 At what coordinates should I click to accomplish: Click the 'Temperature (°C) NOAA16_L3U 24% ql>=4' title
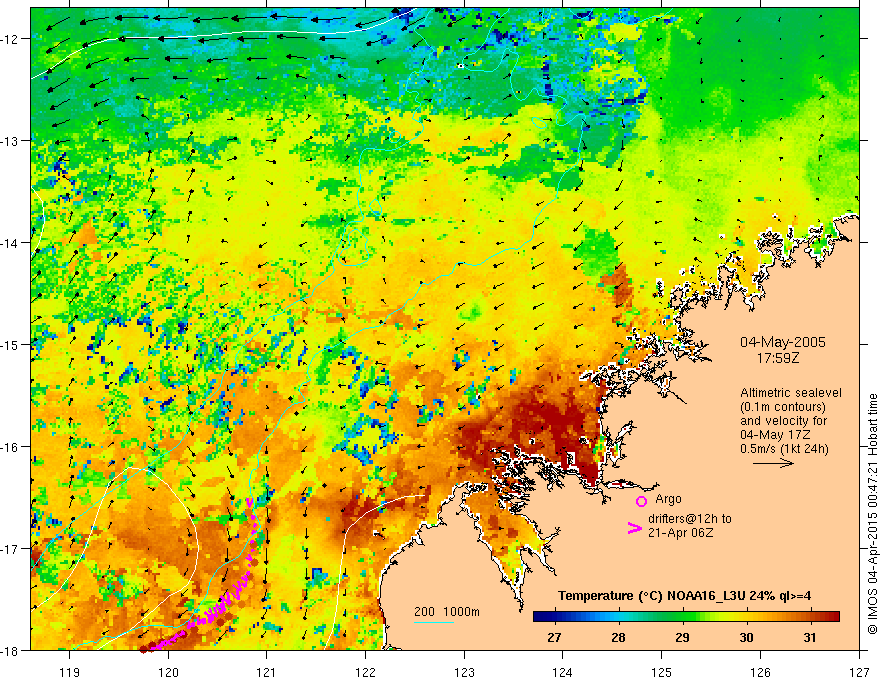[684, 596]
